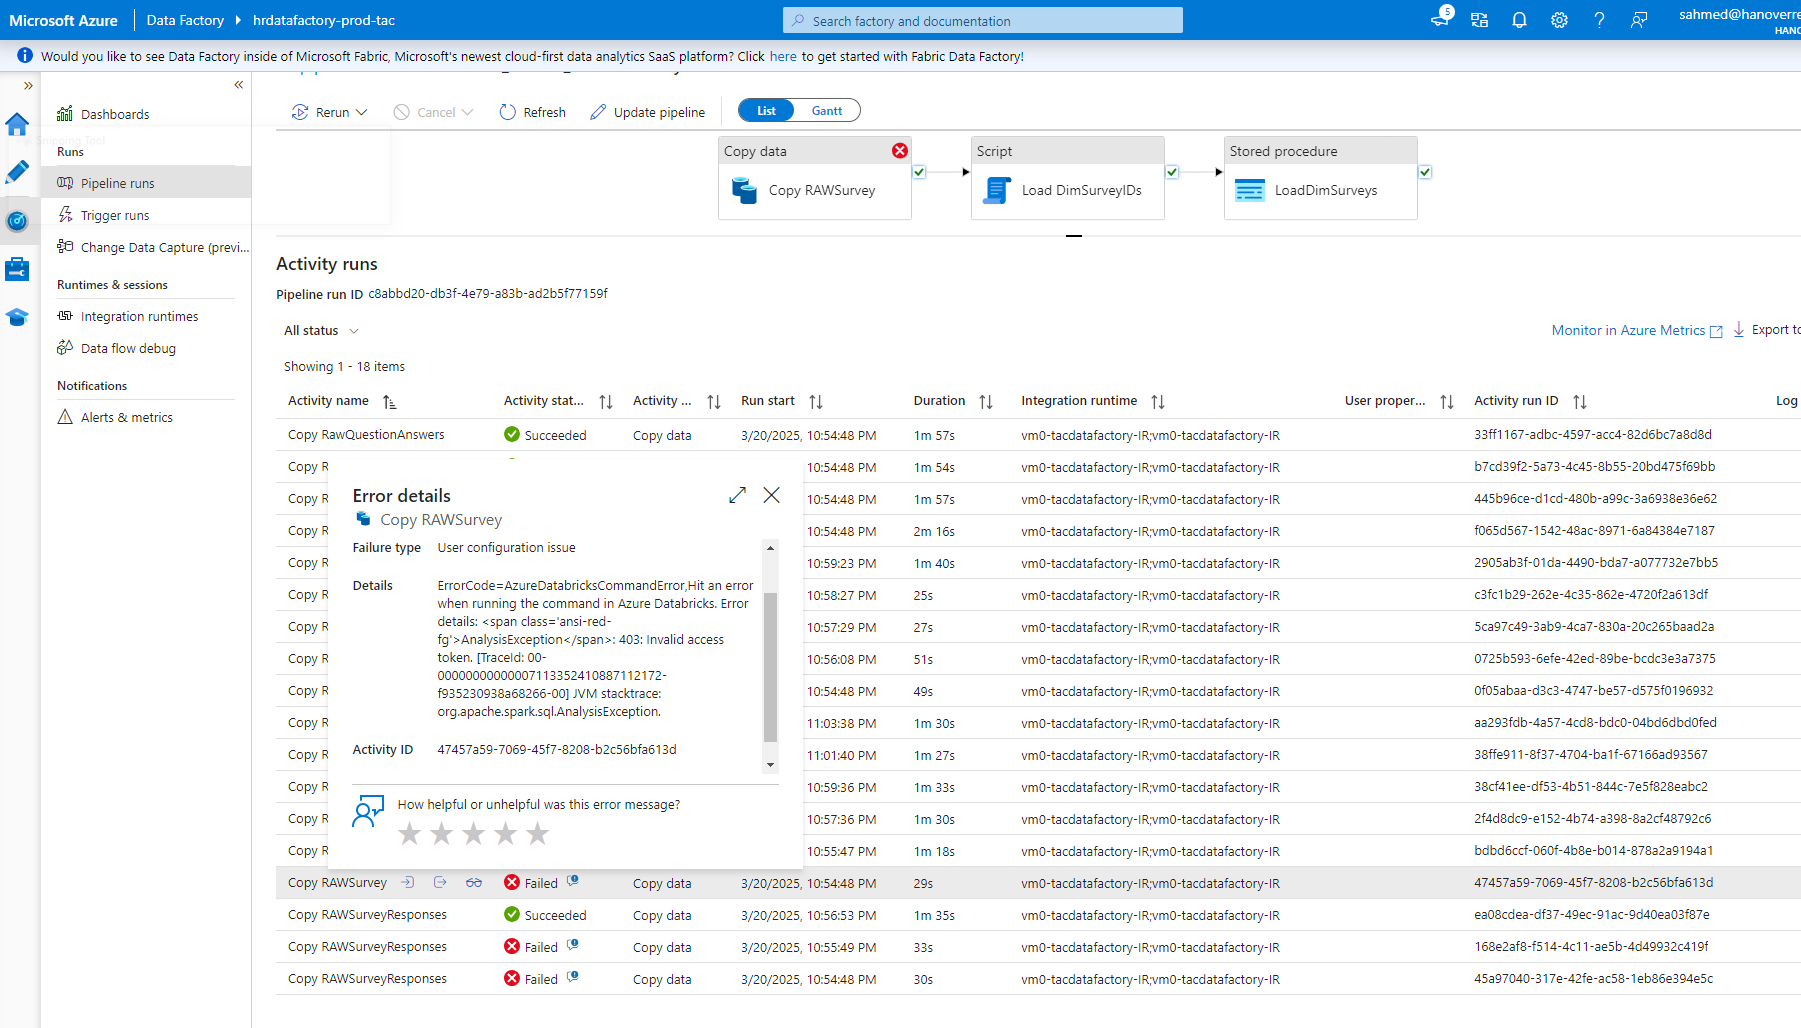Refresh the activity runs
This screenshot has height=1028, width=1801.
click(x=532, y=112)
